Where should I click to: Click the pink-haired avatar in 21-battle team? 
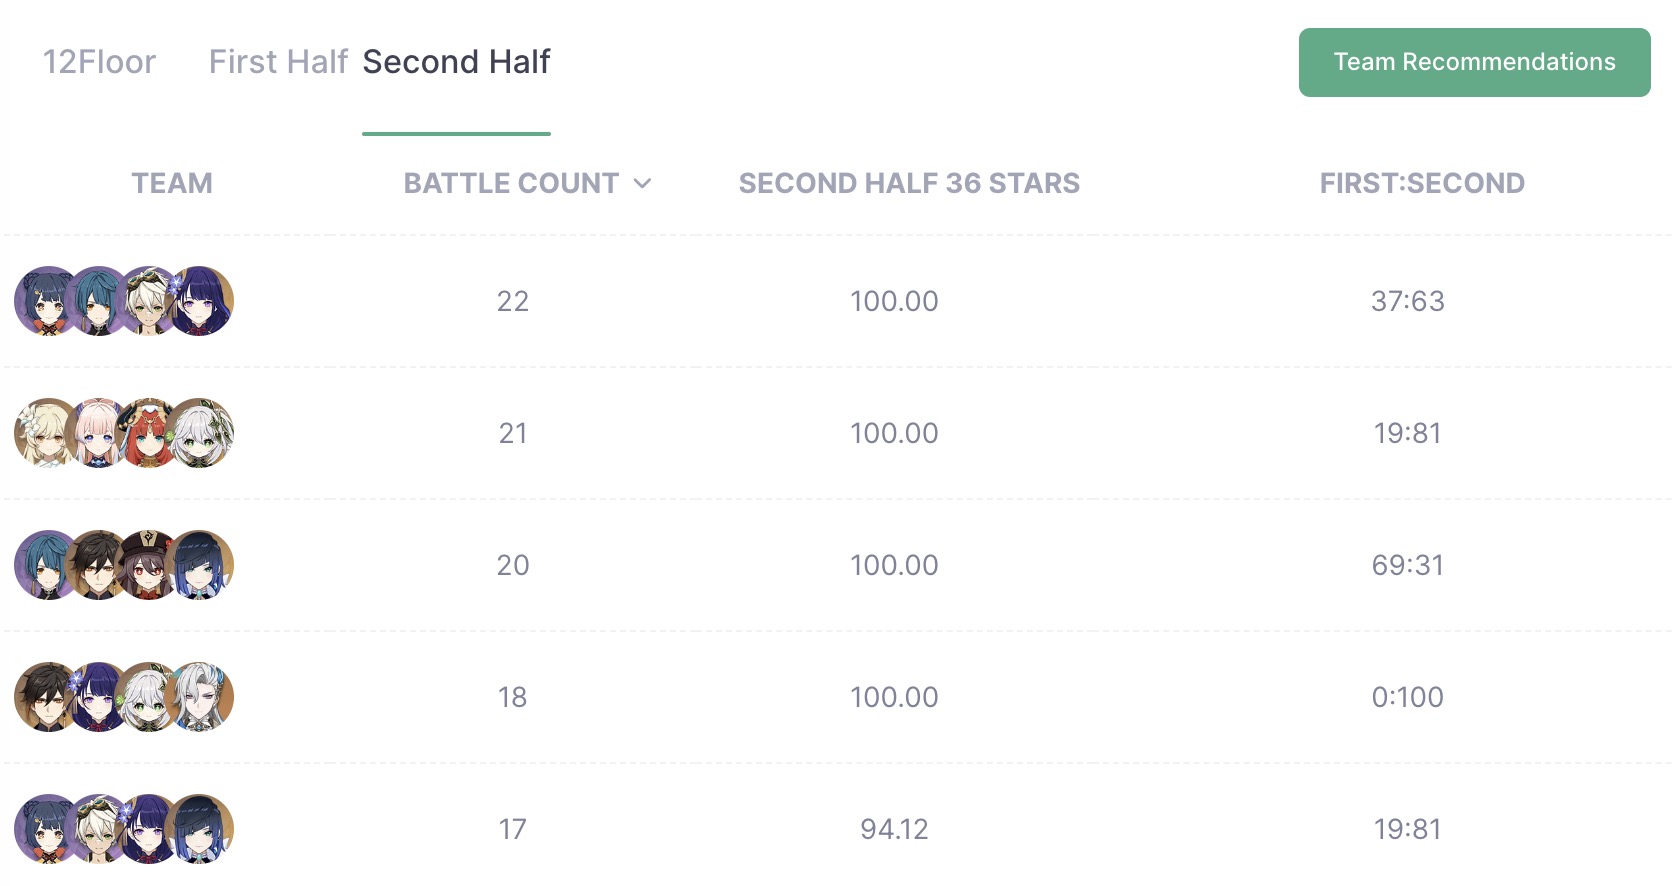pyautogui.click(x=98, y=433)
